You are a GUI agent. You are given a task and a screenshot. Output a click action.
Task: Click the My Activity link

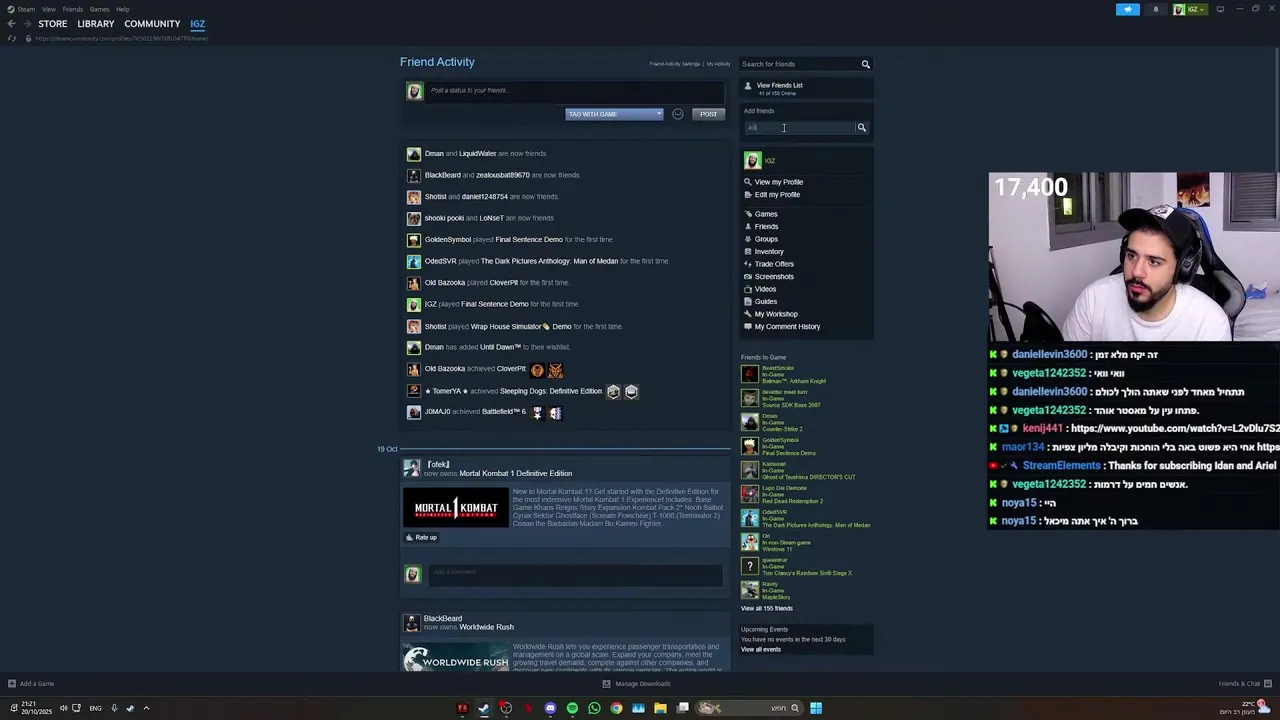click(x=719, y=64)
